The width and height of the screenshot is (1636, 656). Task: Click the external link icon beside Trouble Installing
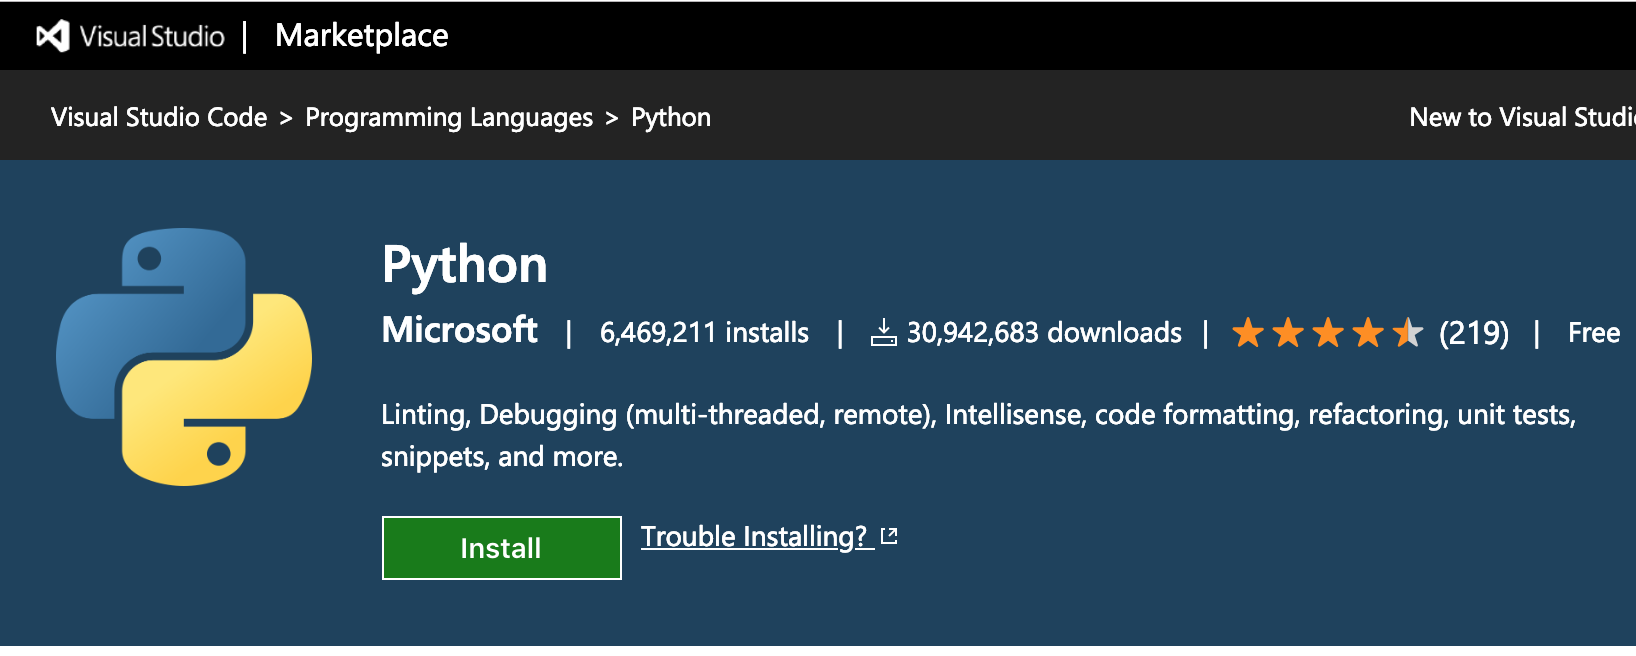coord(889,536)
